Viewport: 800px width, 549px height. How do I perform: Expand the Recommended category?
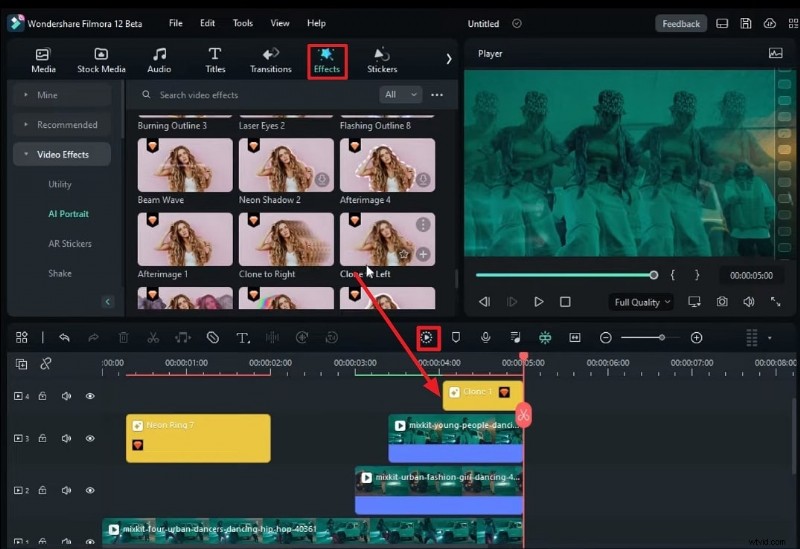tap(66, 125)
